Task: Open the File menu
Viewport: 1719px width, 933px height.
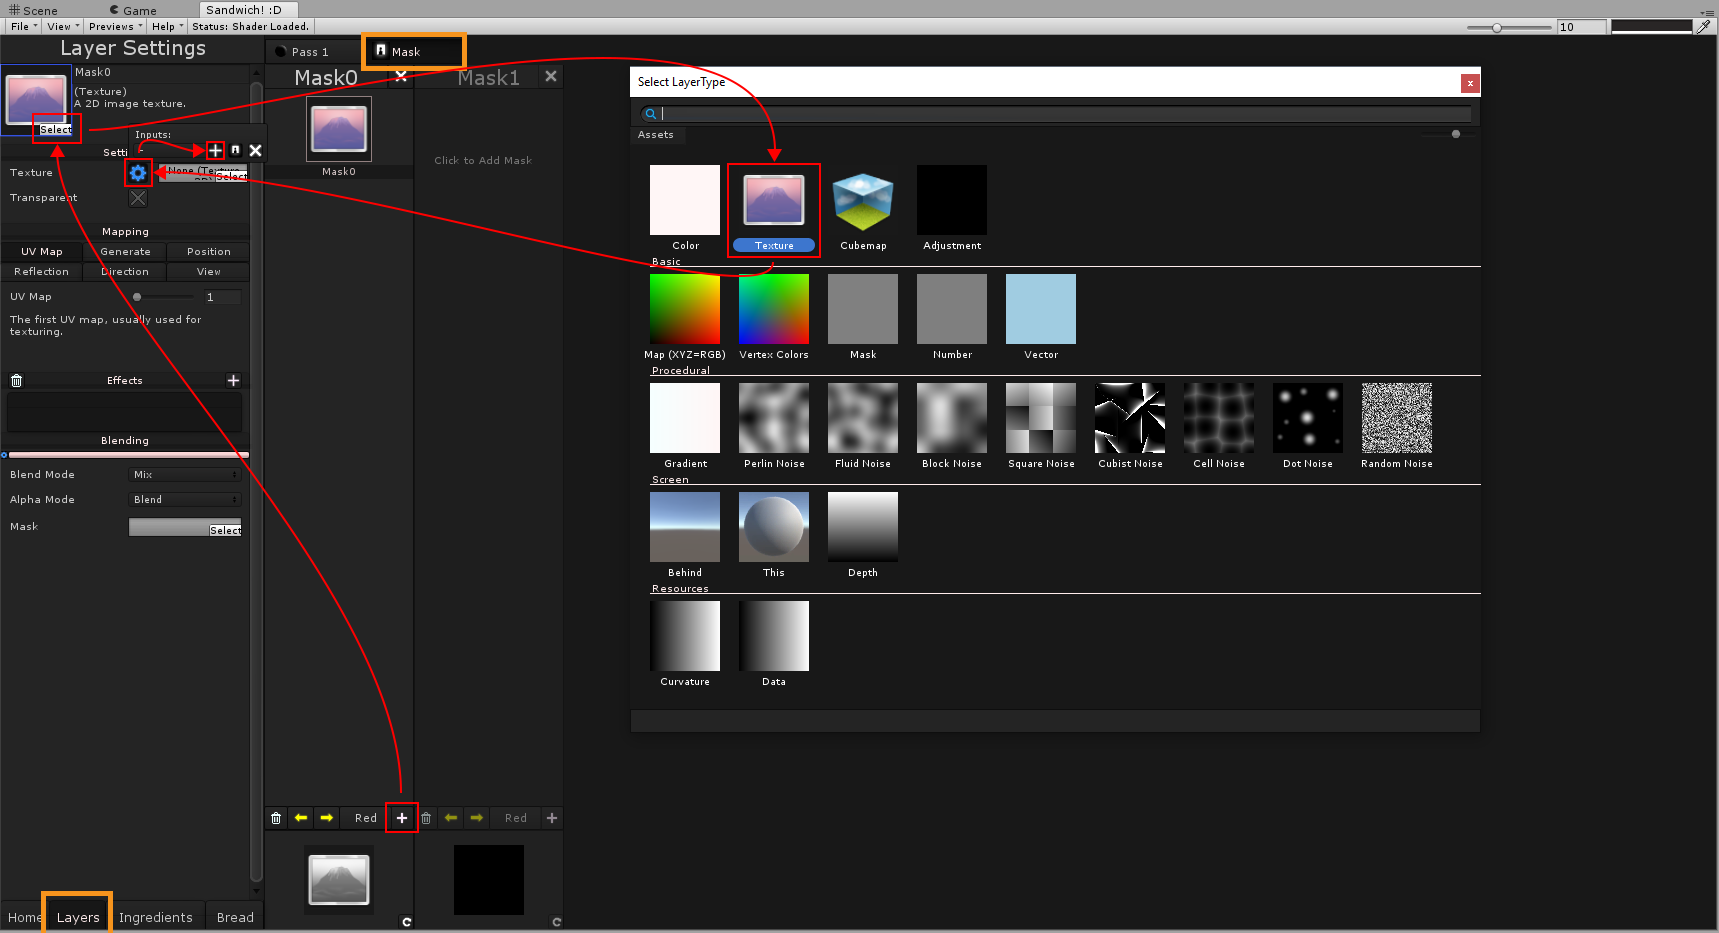Action: pos(24,27)
